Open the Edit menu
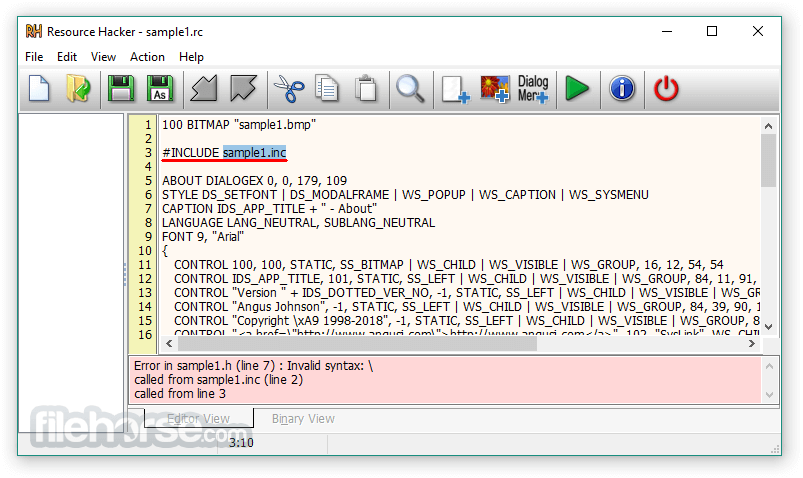This screenshot has height=478, width=803. tap(67, 57)
